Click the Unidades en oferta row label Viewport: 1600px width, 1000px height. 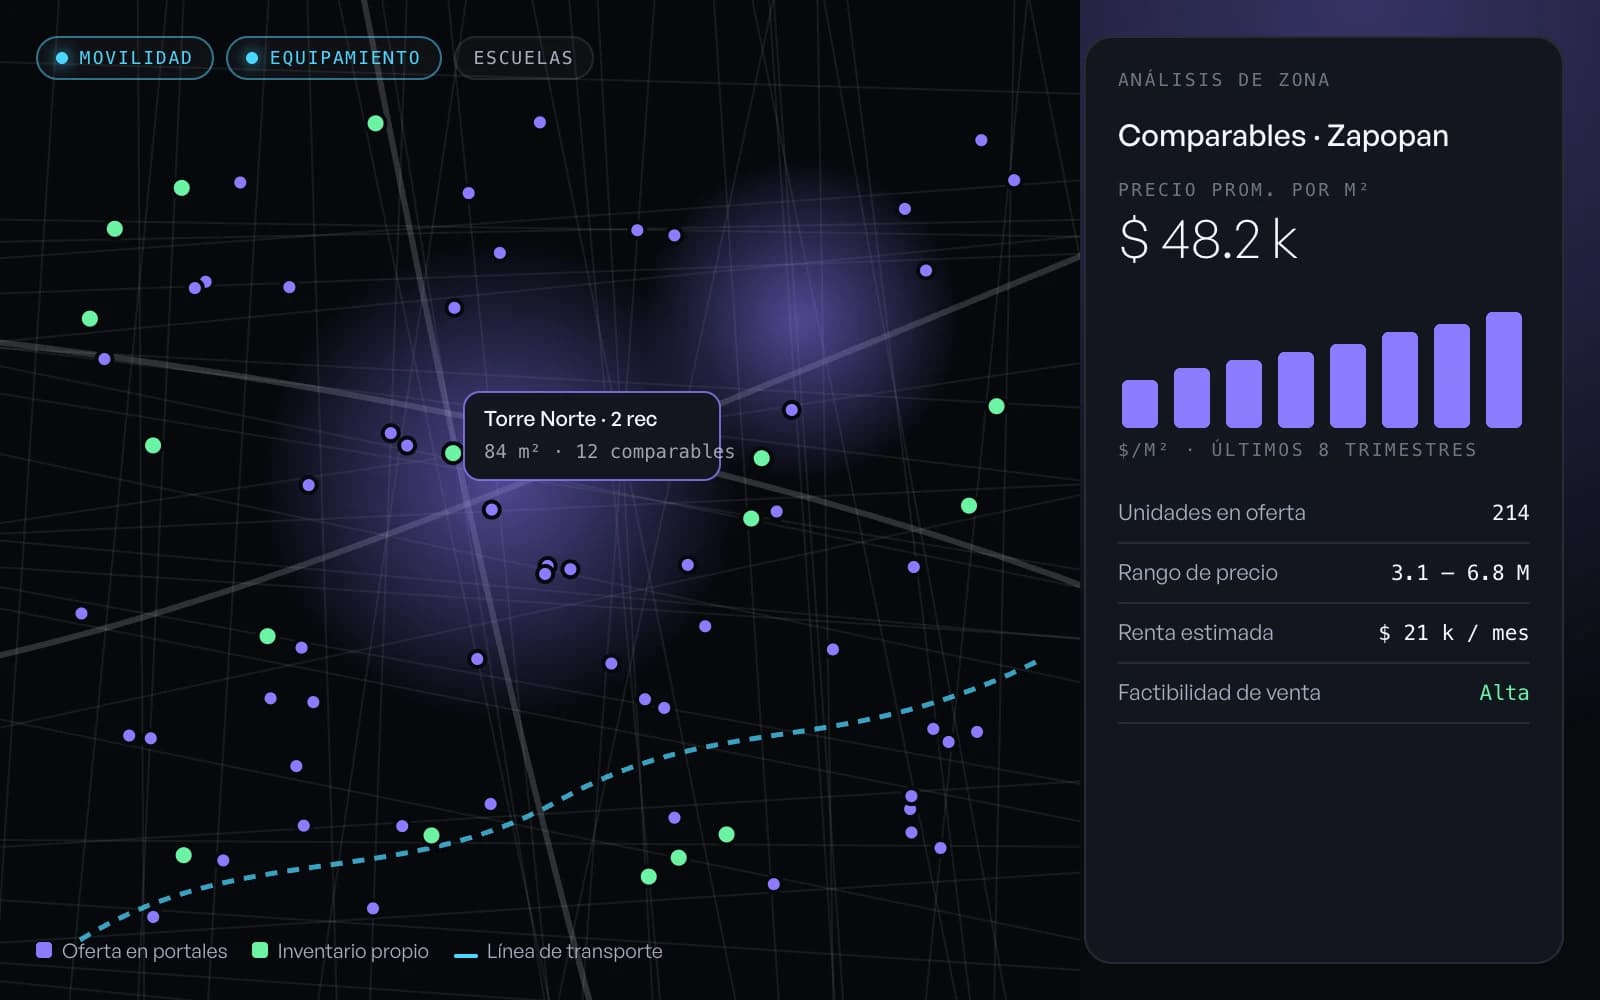[x=1212, y=513]
